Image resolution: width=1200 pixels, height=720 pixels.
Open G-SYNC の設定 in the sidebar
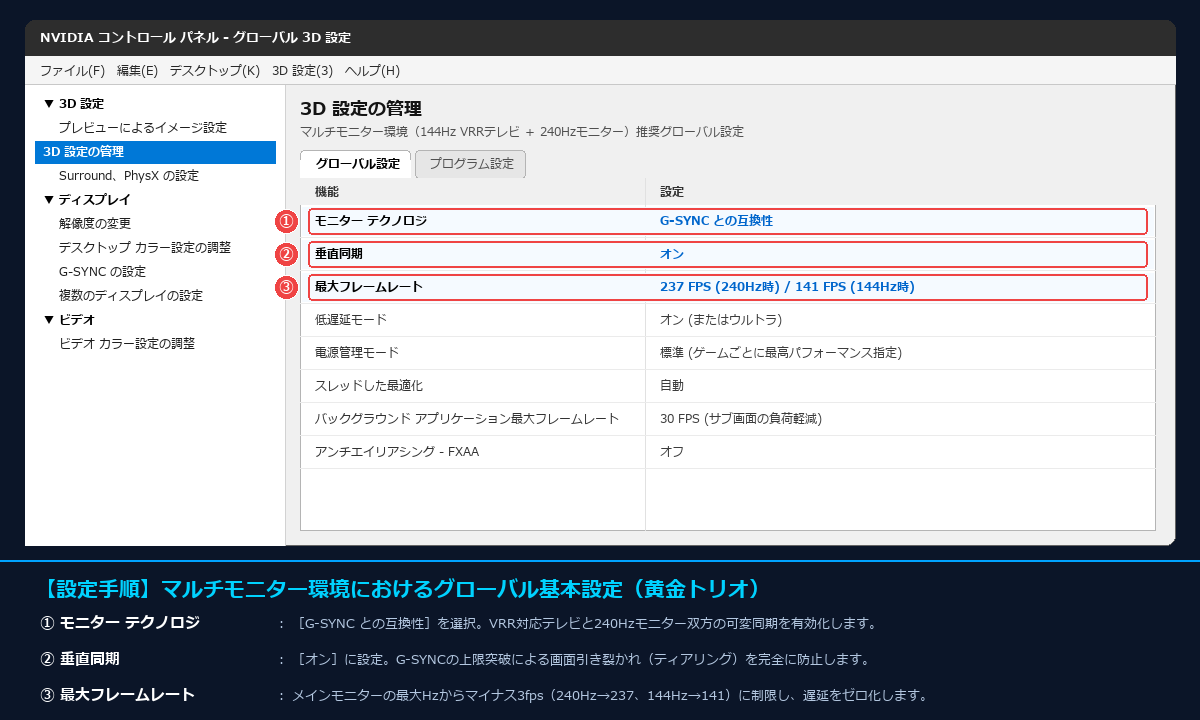click(103, 272)
